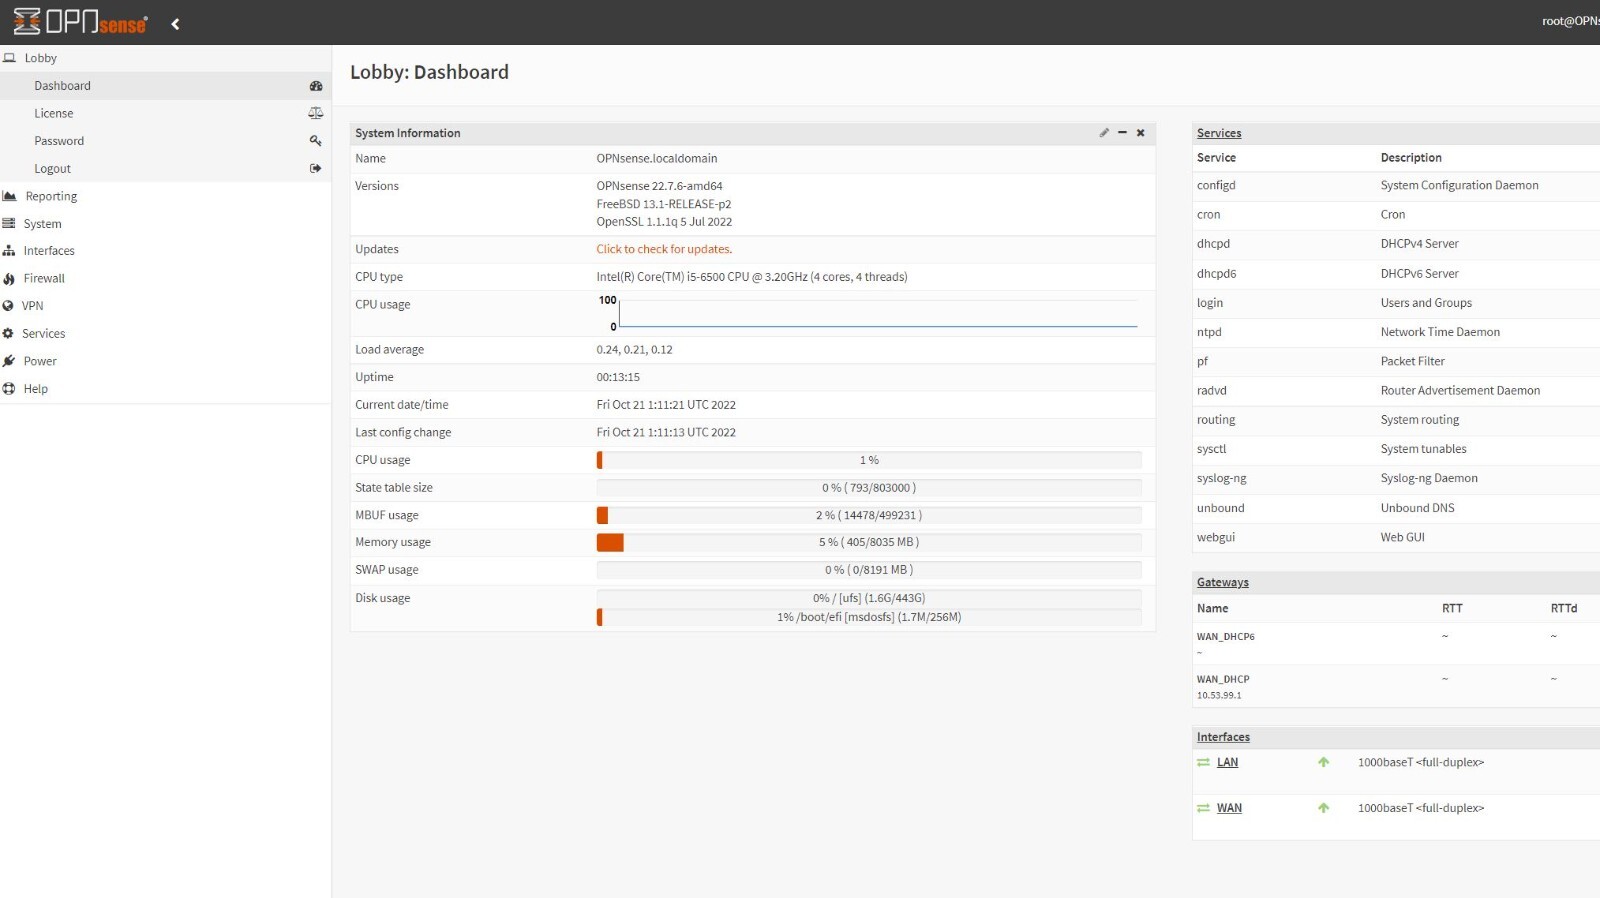The width and height of the screenshot is (1600, 898).
Task: Collapse the sidebar with the chevron arrow
Action: 175,24
